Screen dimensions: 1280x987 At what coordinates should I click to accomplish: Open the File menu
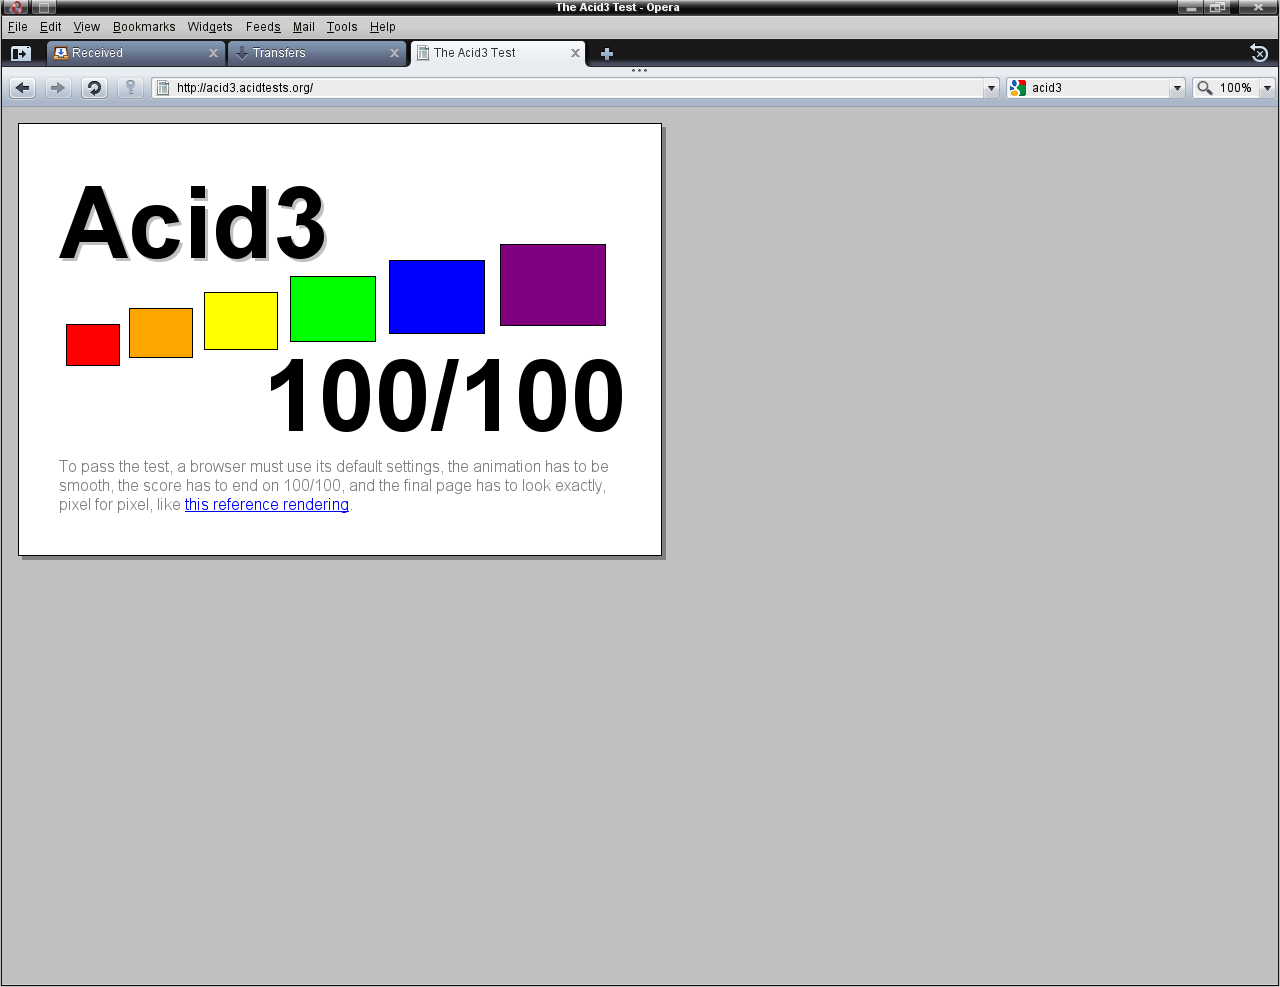(18, 27)
